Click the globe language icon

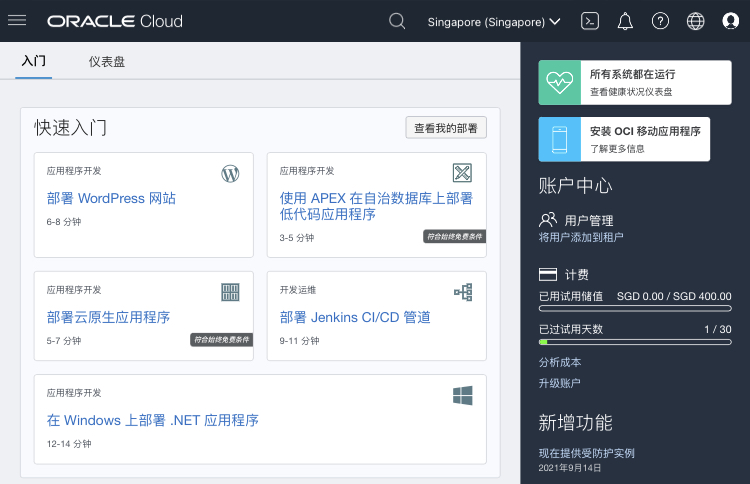click(695, 21)
